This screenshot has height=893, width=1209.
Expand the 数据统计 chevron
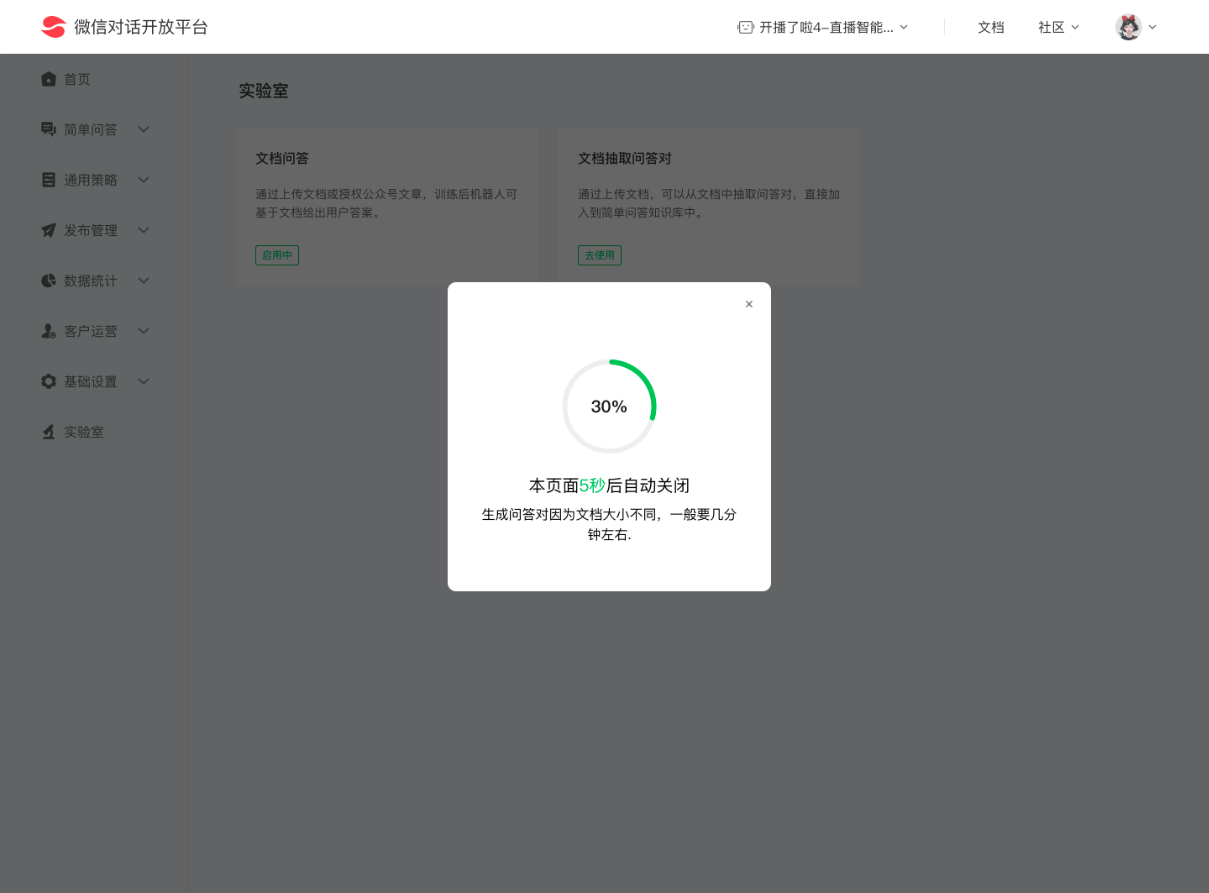(143, 281)
